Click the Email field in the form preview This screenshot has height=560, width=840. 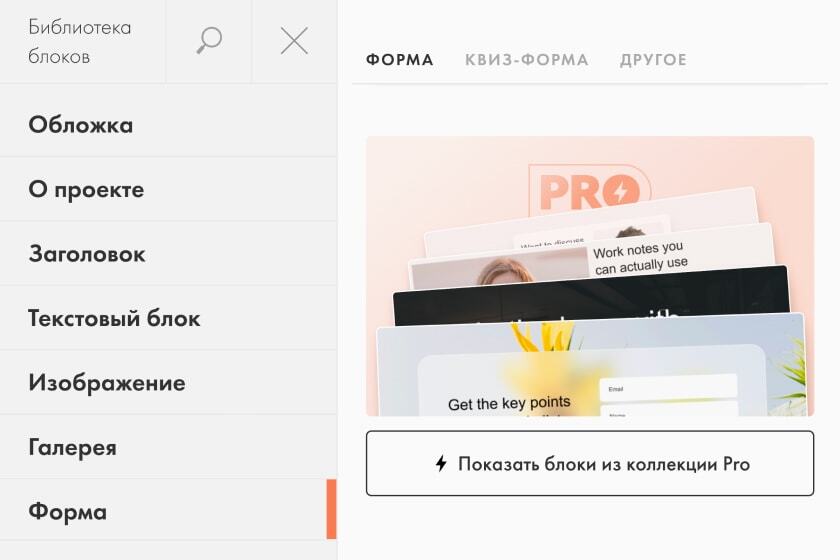click(x=668, y=387)
